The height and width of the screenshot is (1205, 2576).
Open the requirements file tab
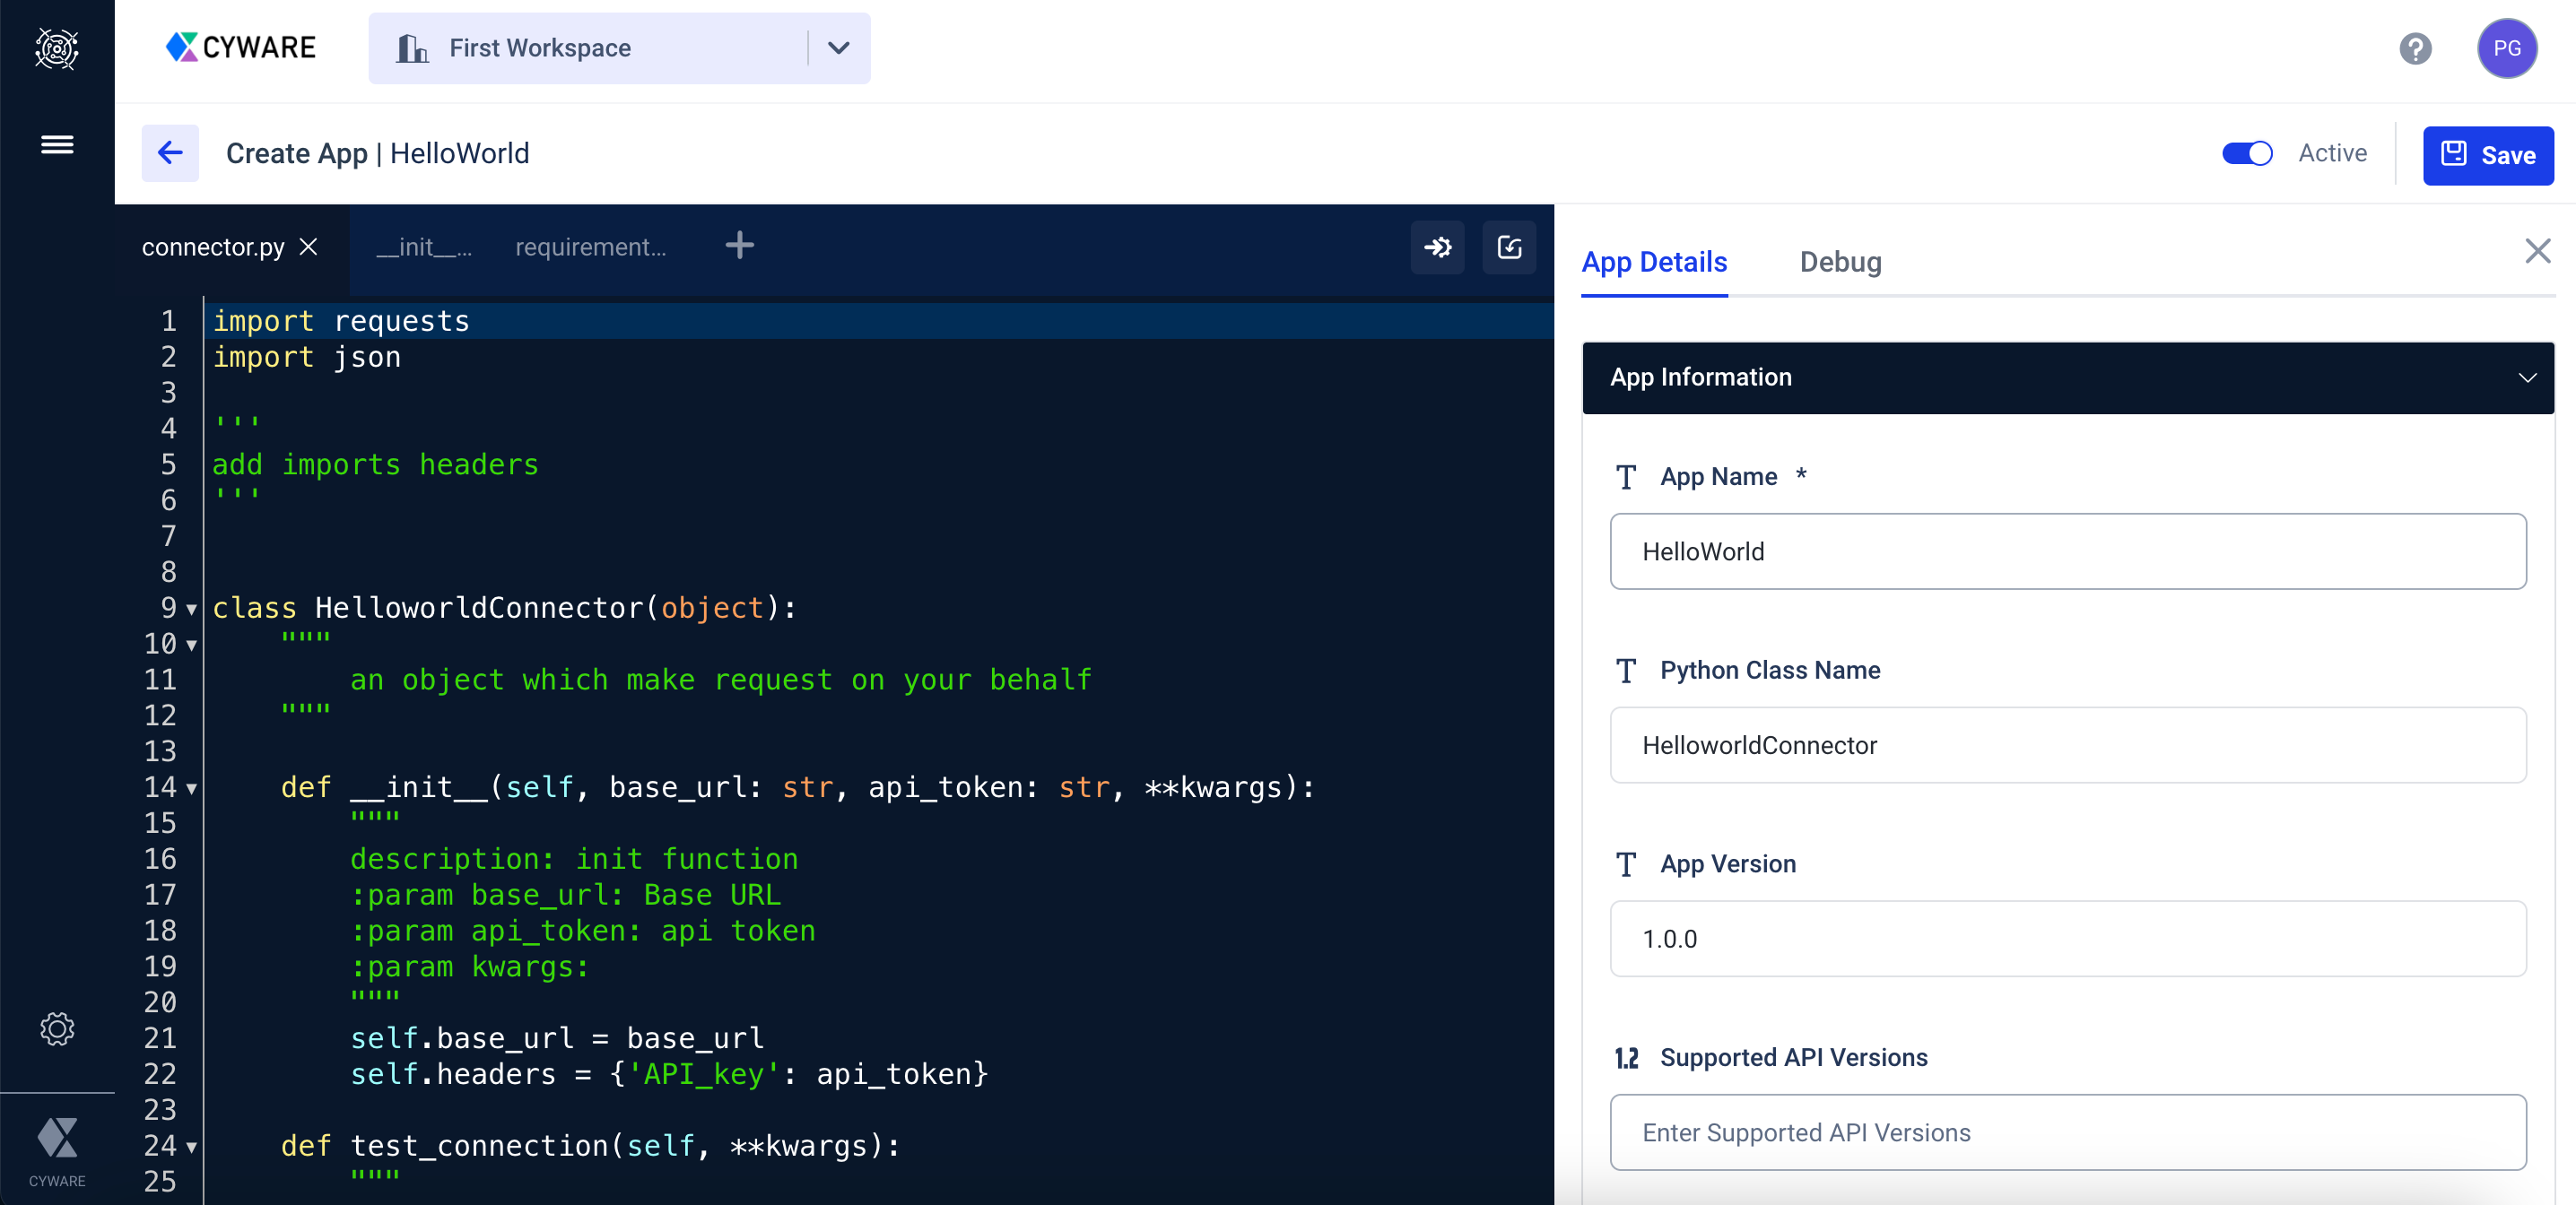pyautogui.click(x=590, y=247)
